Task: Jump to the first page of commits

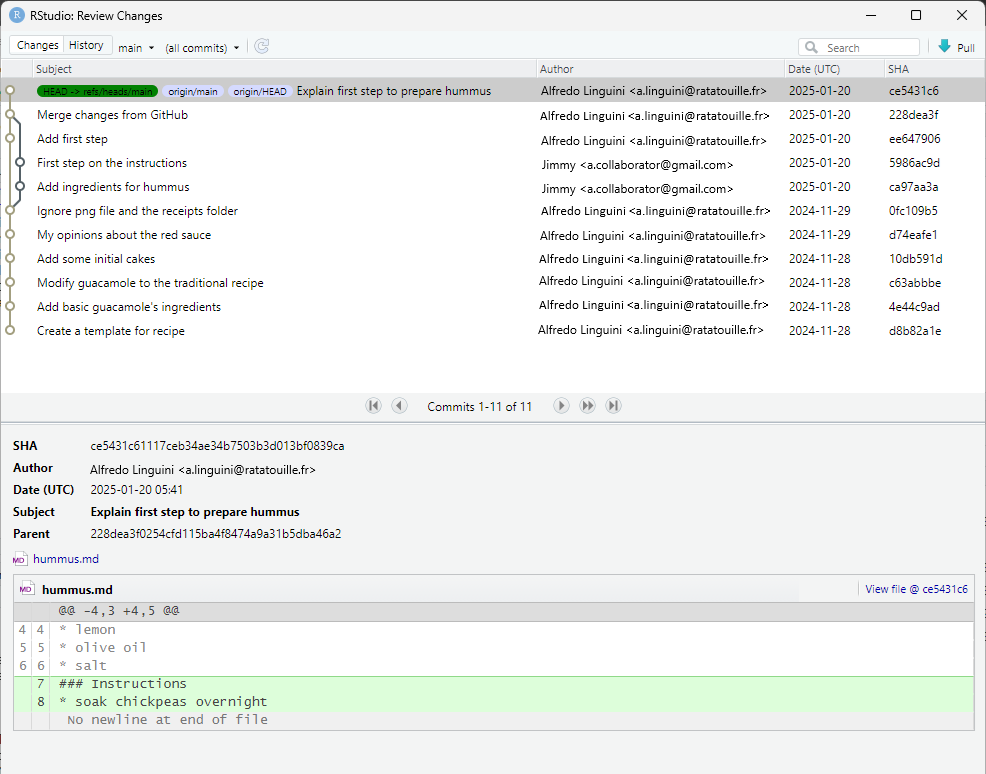Action: pyautogui.click(x=373, y=405)
